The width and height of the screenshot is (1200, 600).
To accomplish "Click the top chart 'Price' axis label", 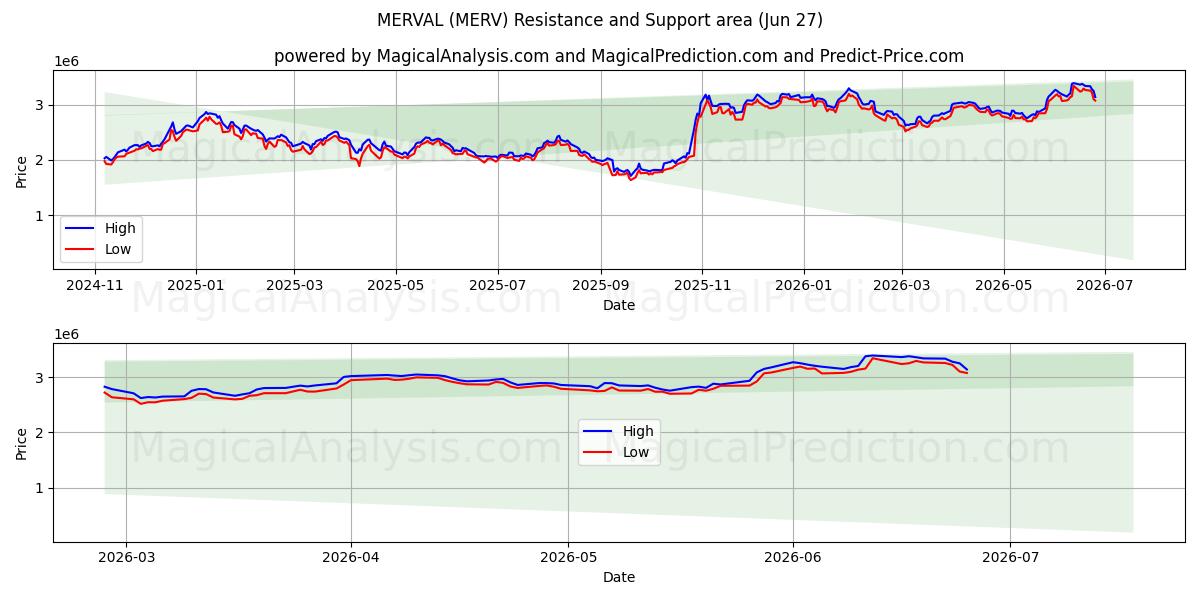I will point(22,170).
